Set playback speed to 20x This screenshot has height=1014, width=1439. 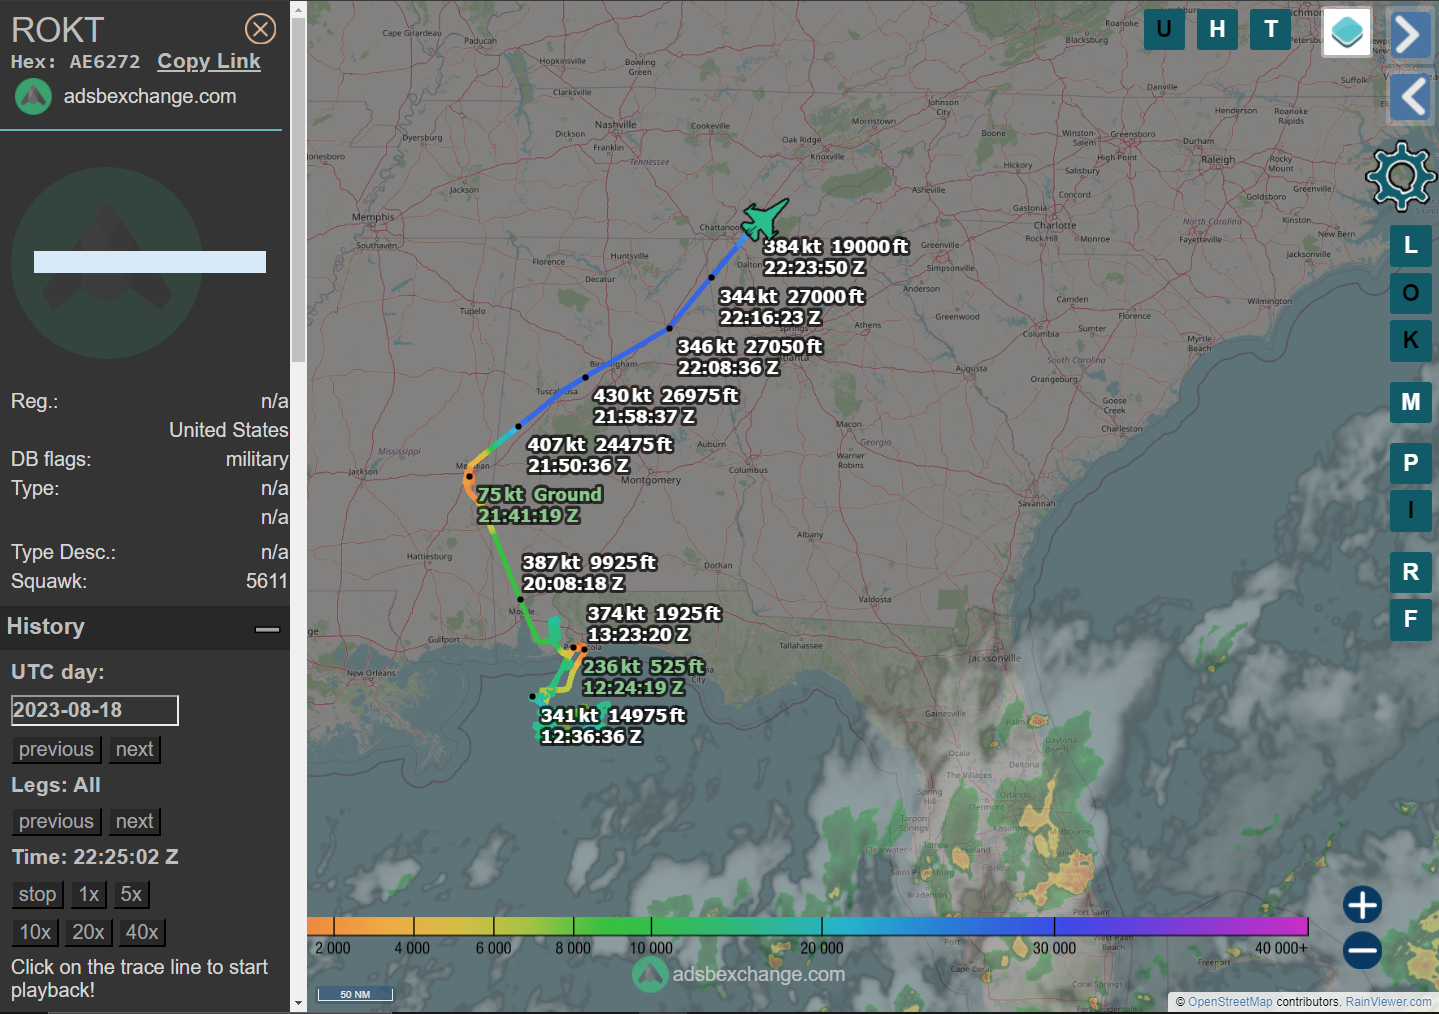click(88, 932)
